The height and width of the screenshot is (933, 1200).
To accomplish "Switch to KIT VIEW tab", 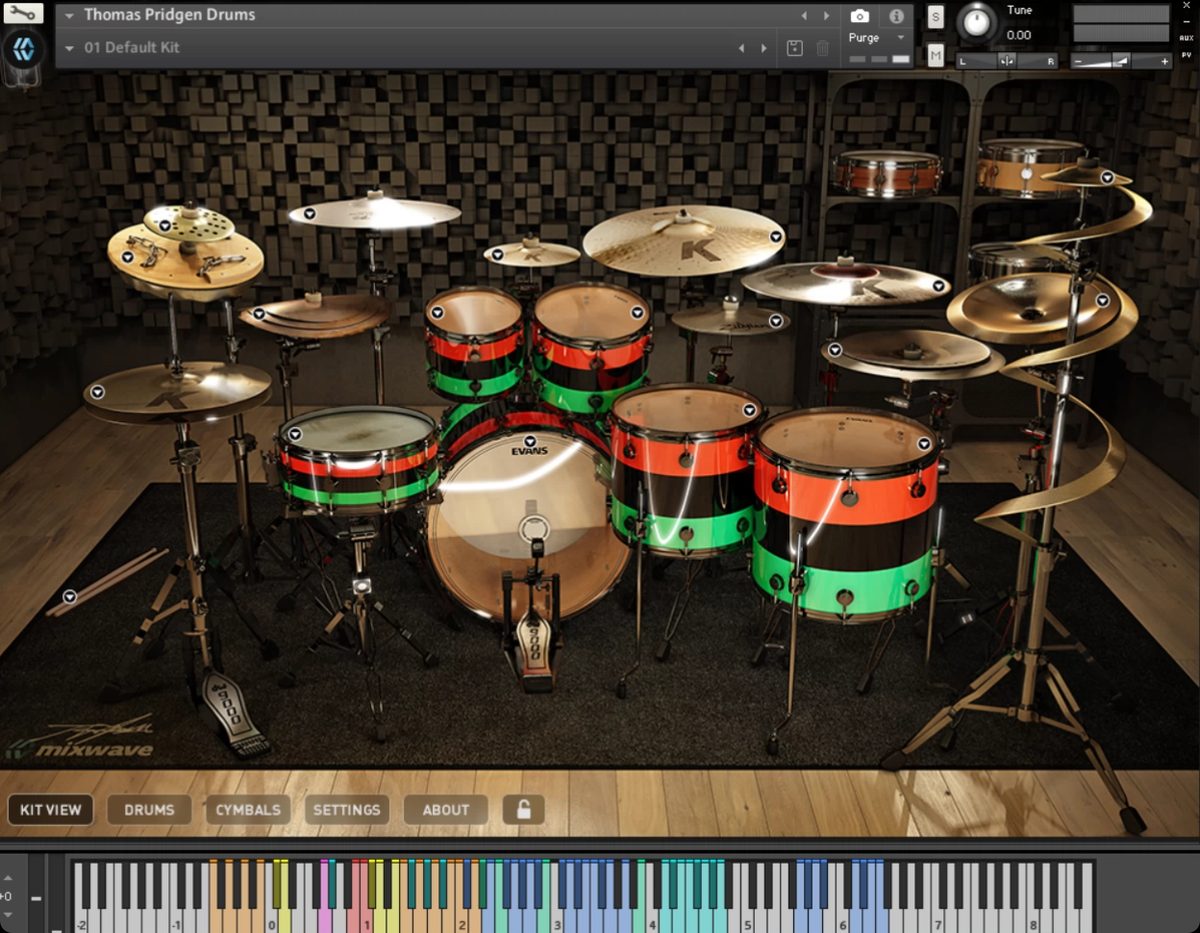I will point(51,810).
